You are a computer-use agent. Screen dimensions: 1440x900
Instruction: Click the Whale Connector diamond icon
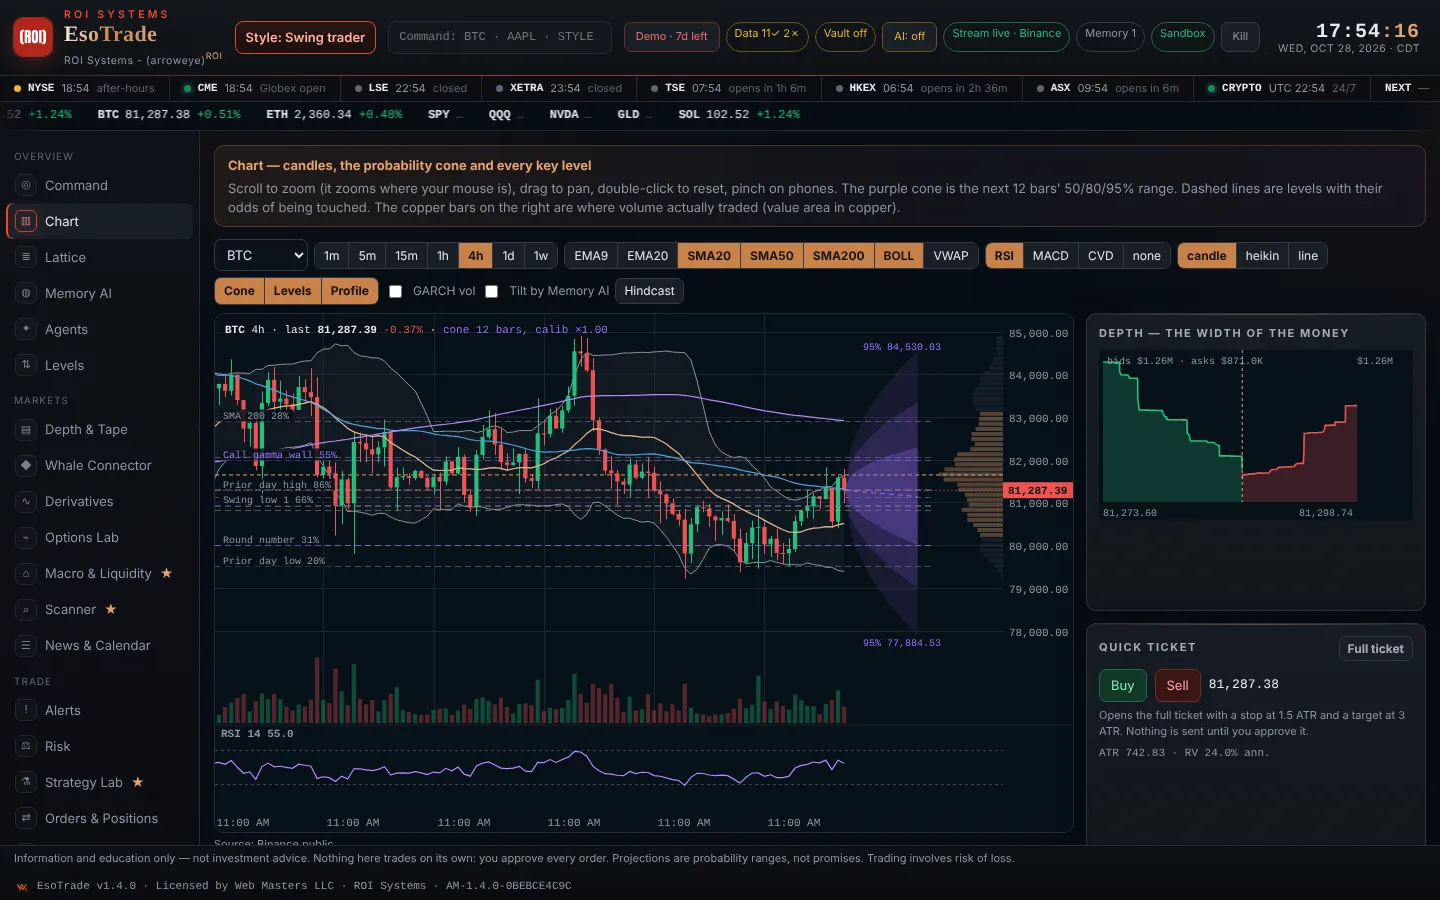coord(26,465)
